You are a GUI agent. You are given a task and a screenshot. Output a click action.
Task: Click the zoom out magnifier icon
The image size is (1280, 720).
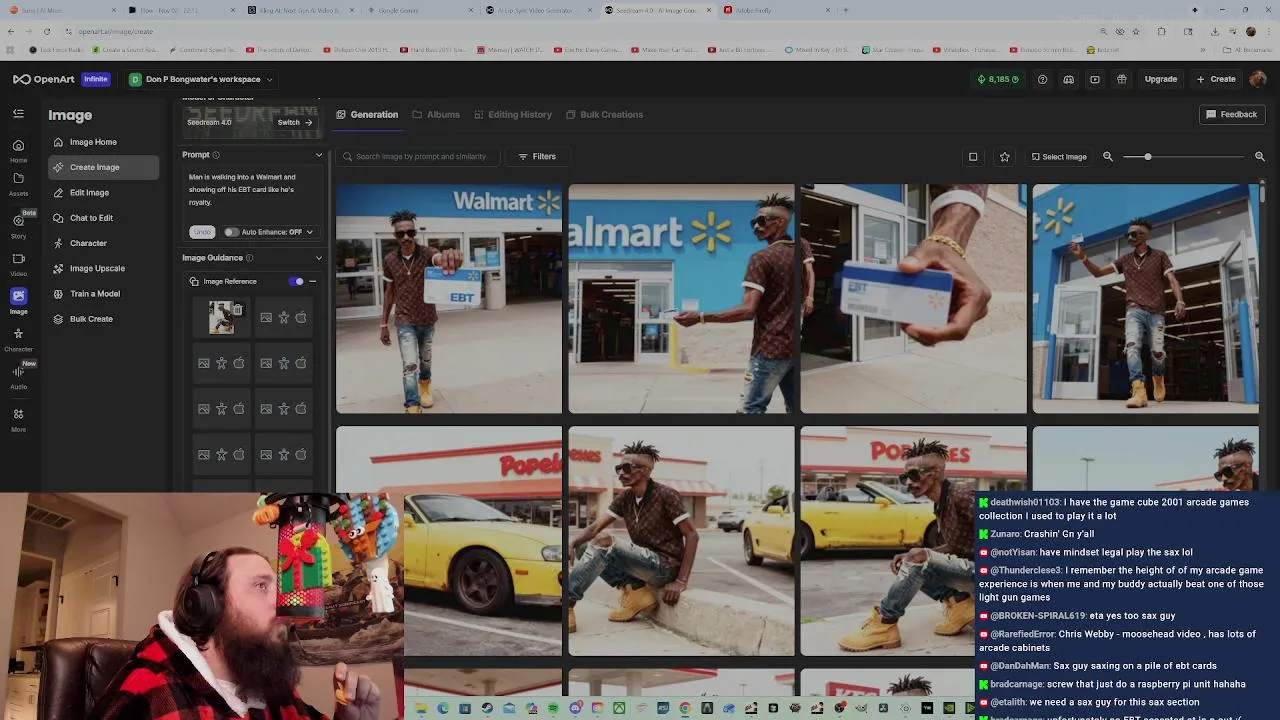[x=1108, y=156]
